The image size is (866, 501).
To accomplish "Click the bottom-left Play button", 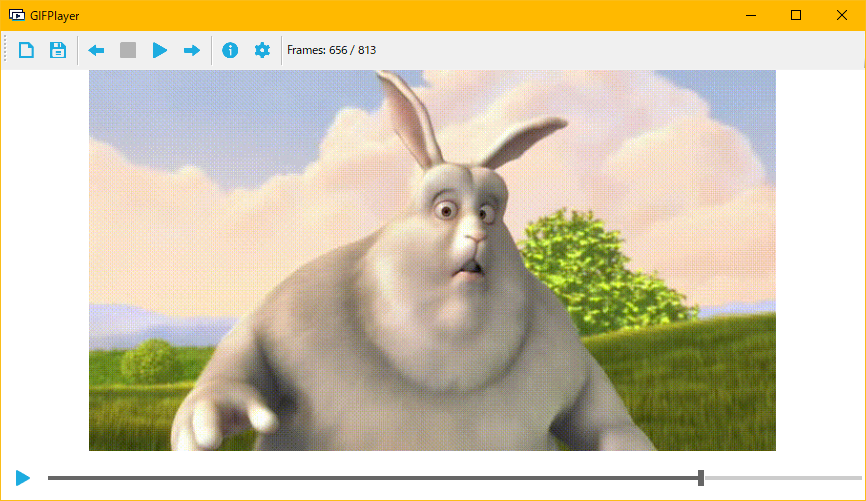I will [23, 478].
